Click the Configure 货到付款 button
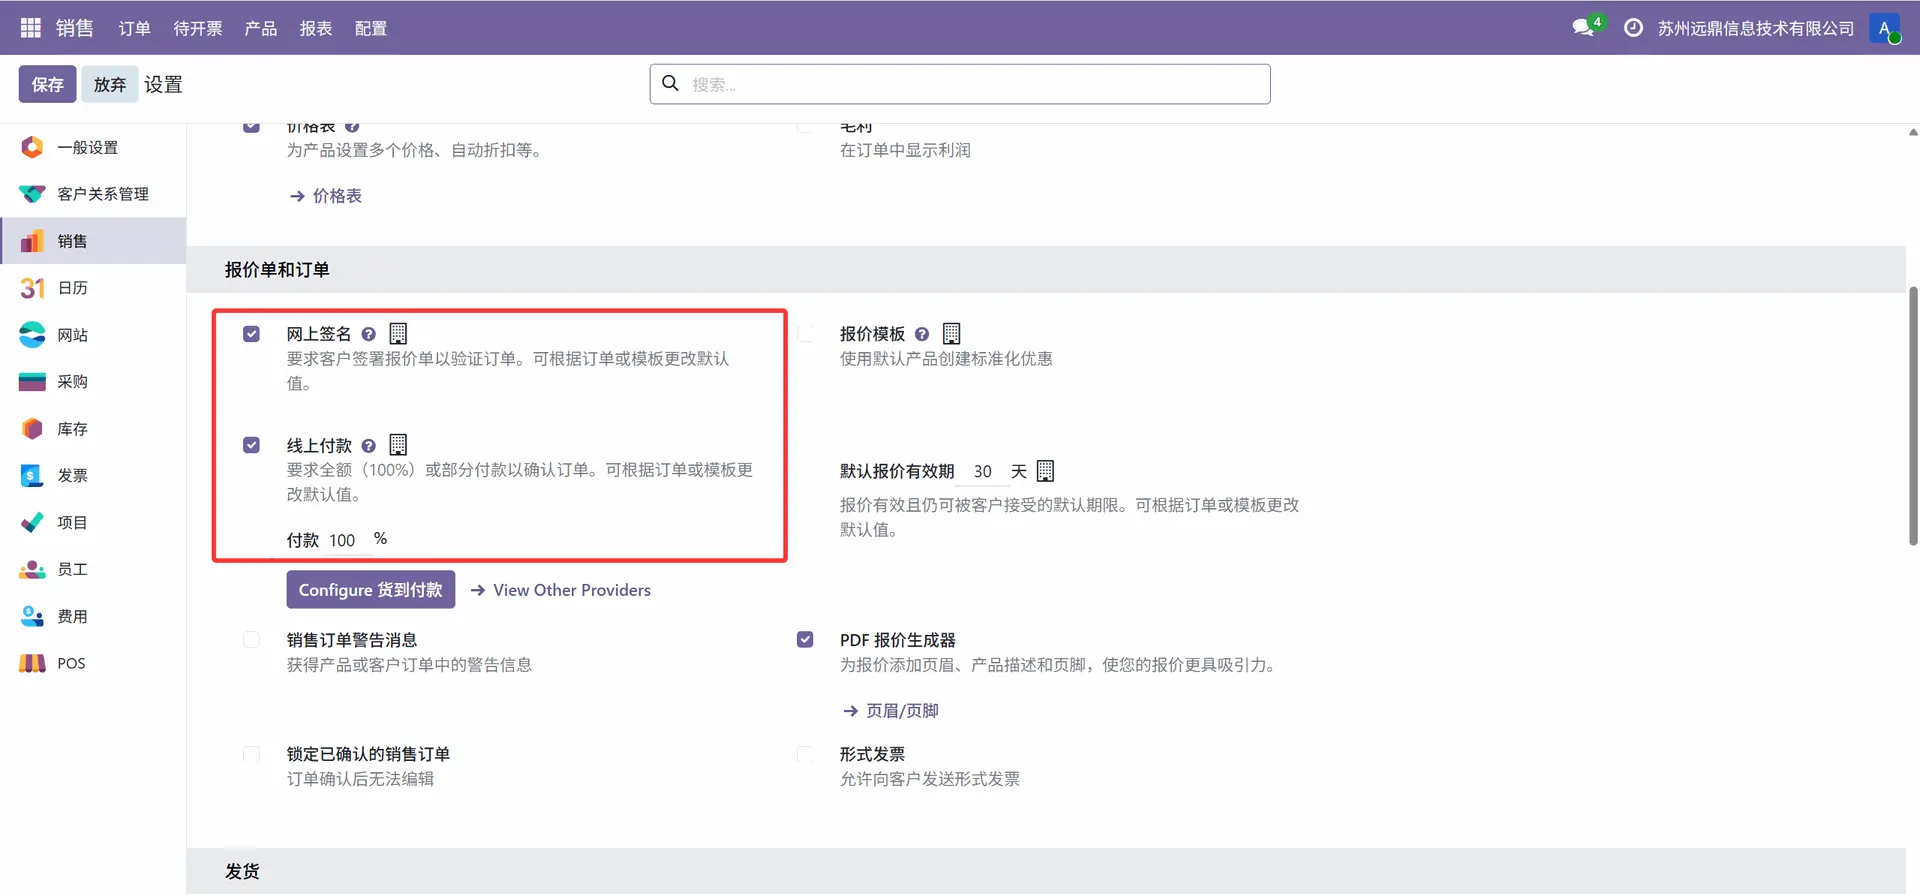 (x=370, y=590)
